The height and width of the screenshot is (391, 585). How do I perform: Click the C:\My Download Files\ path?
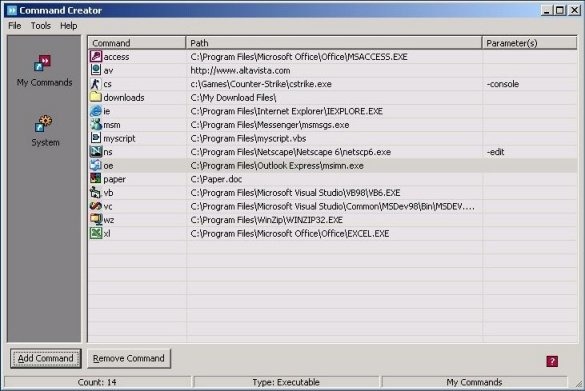point(233,97)
